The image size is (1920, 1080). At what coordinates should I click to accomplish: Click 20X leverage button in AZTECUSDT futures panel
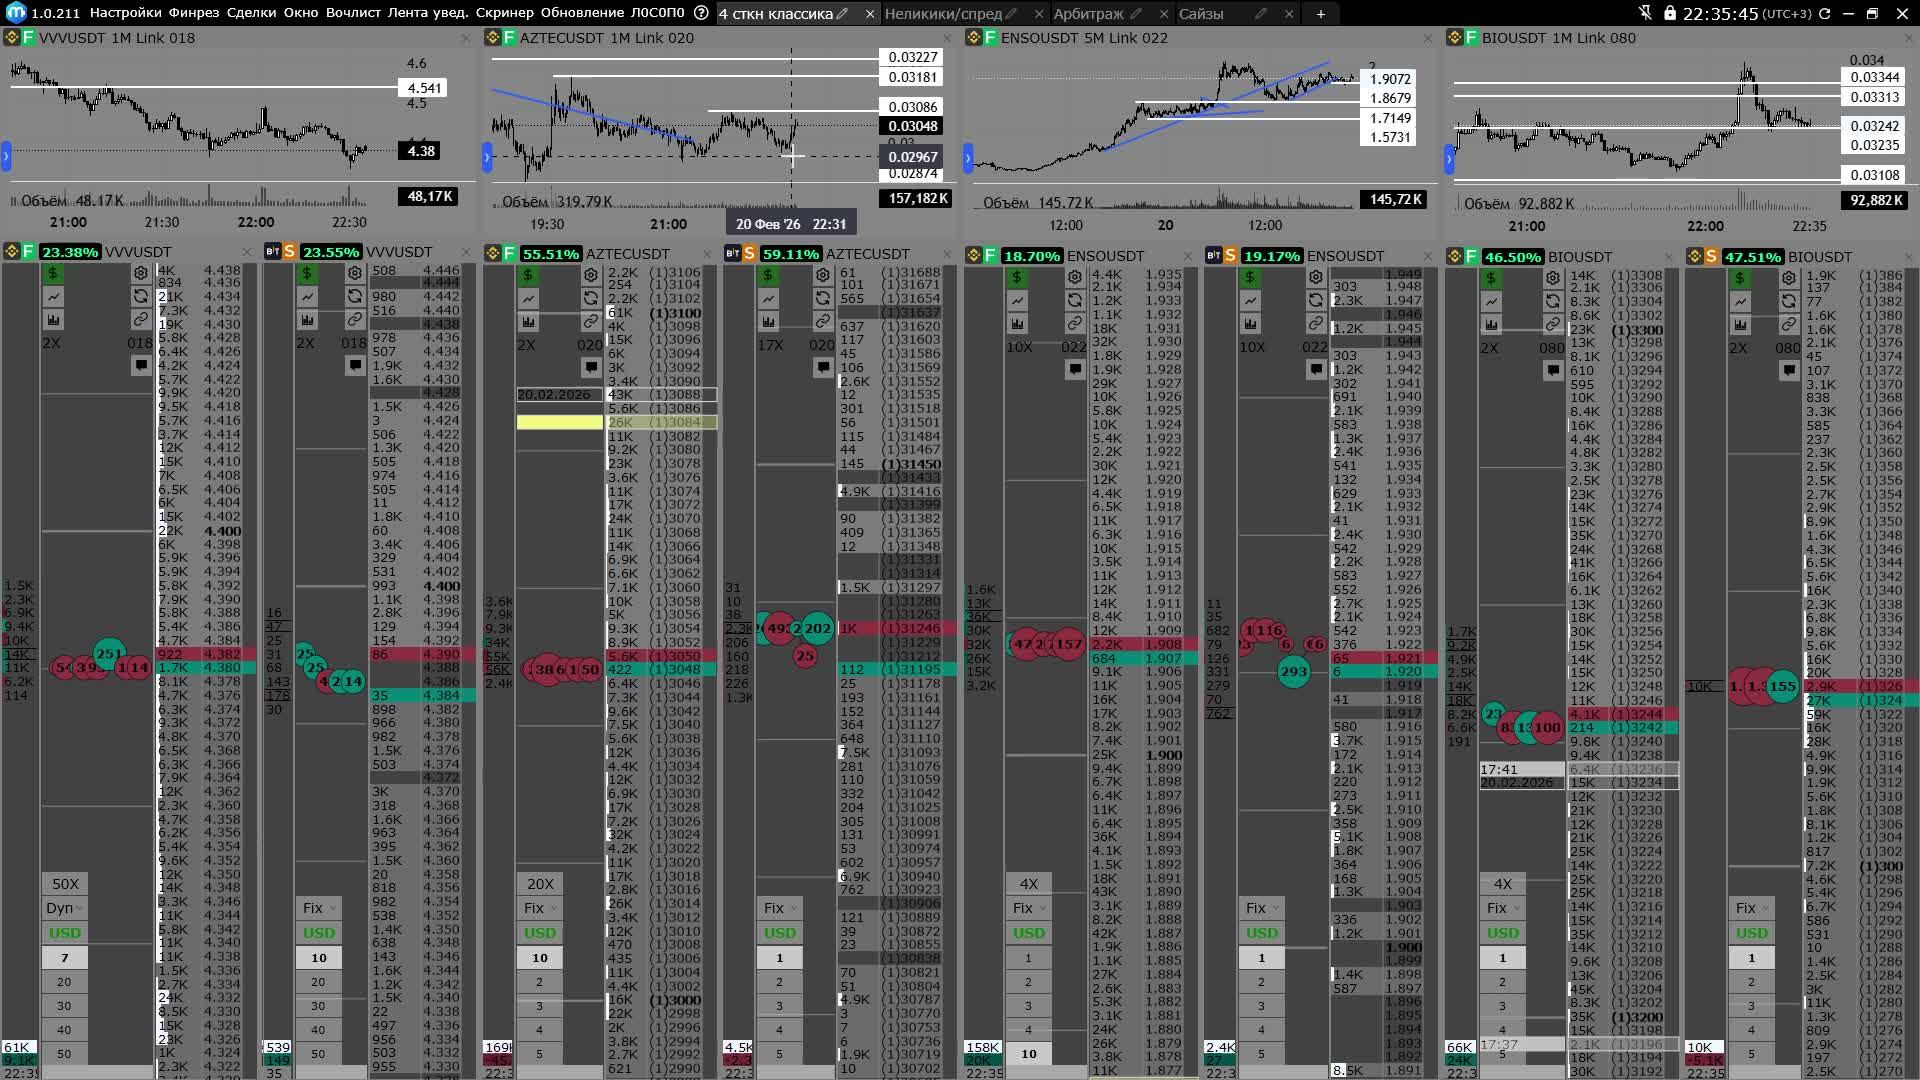[x=540, y=884]
